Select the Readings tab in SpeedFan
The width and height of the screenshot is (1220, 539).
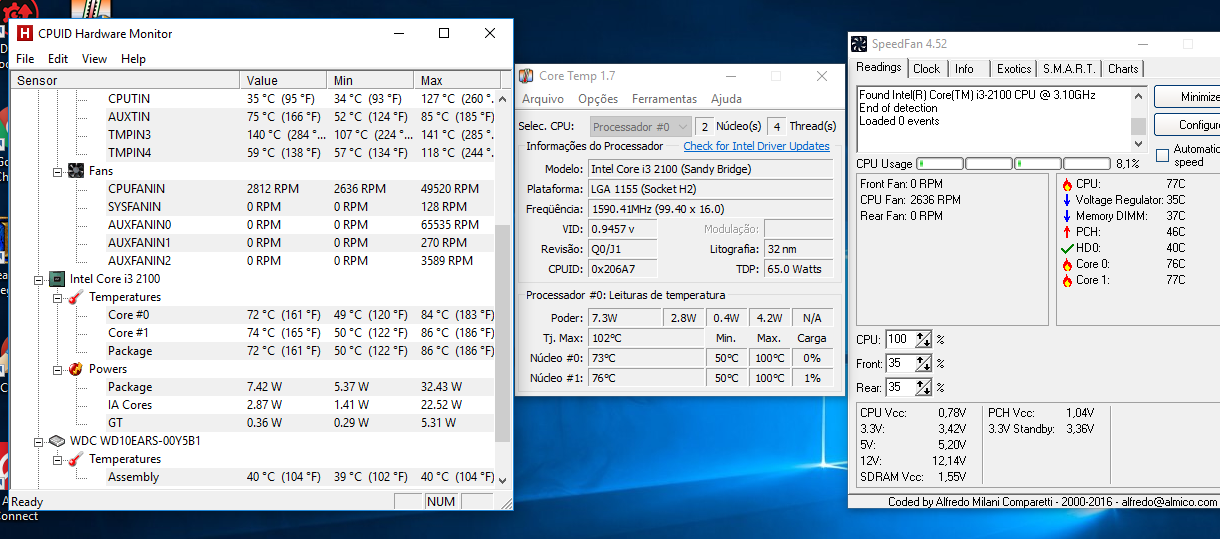(x=879, y=67)
